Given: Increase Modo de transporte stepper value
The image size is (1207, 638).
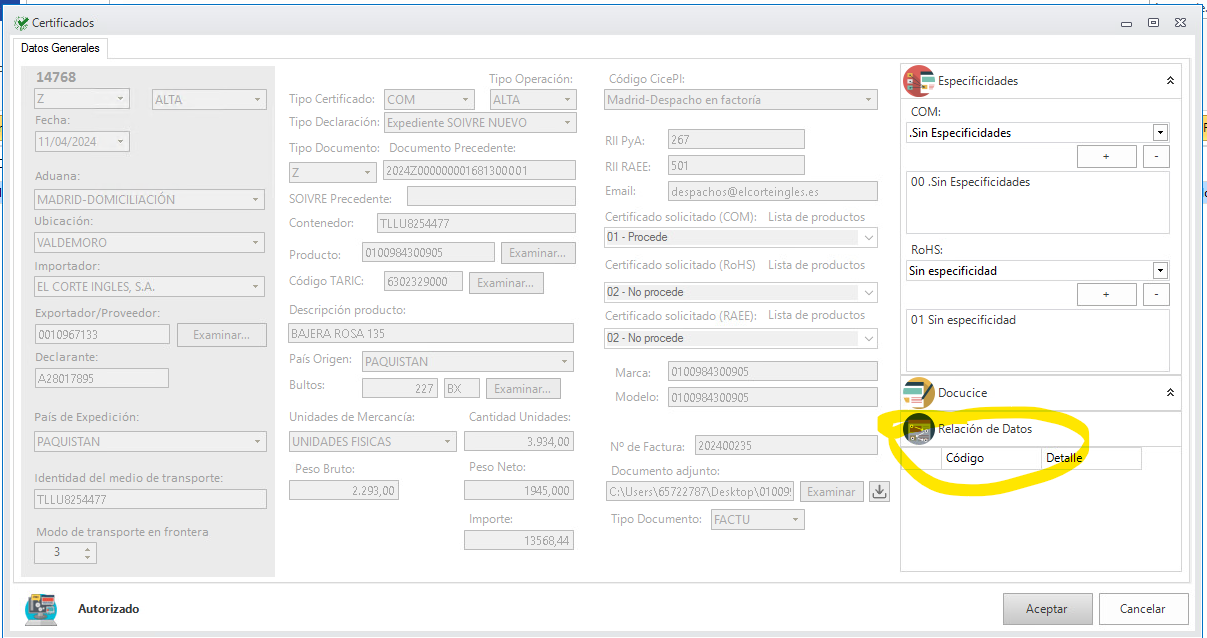Looking at the screenshot, I should click(88, 548).
